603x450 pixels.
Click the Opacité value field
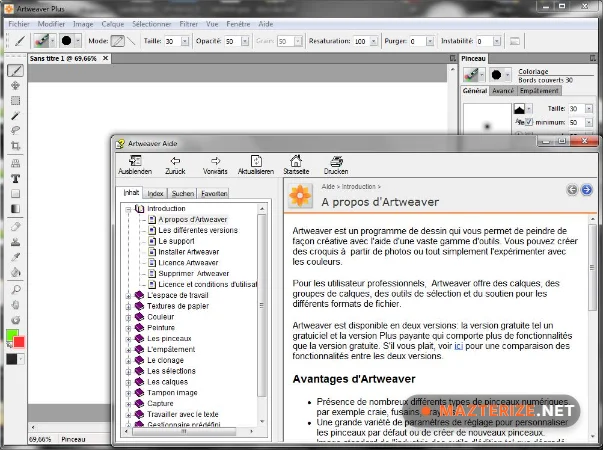[x=233, y=41]
